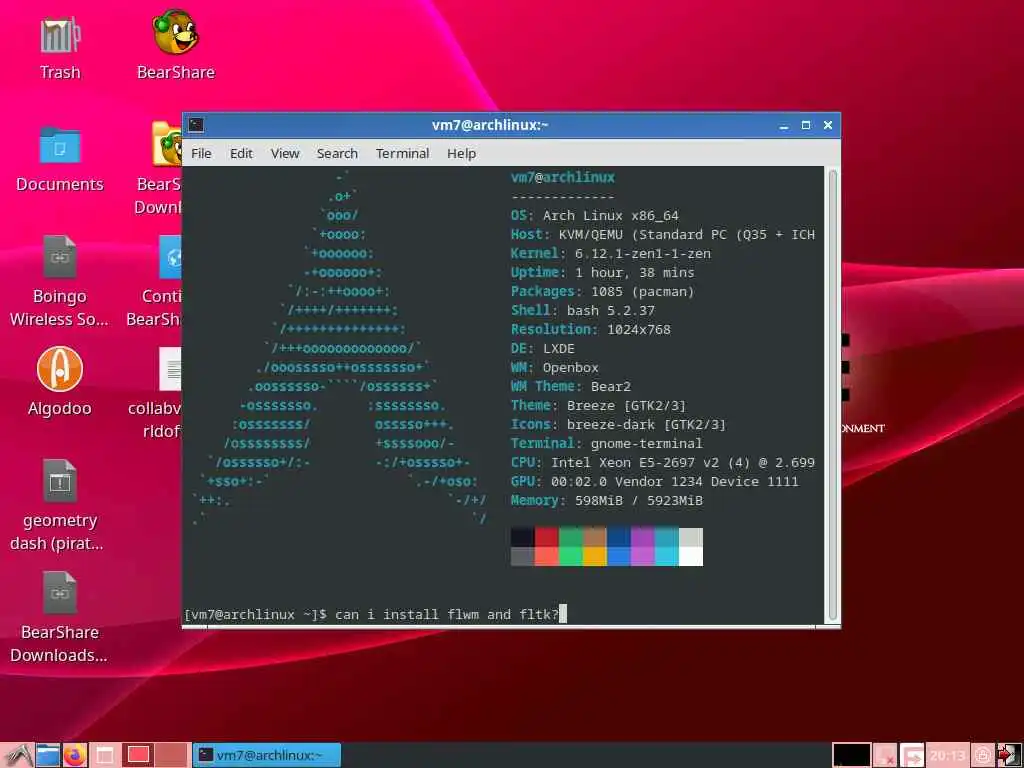
Task: Click the 'DE: LXDE' line
Action: point(543,348)
